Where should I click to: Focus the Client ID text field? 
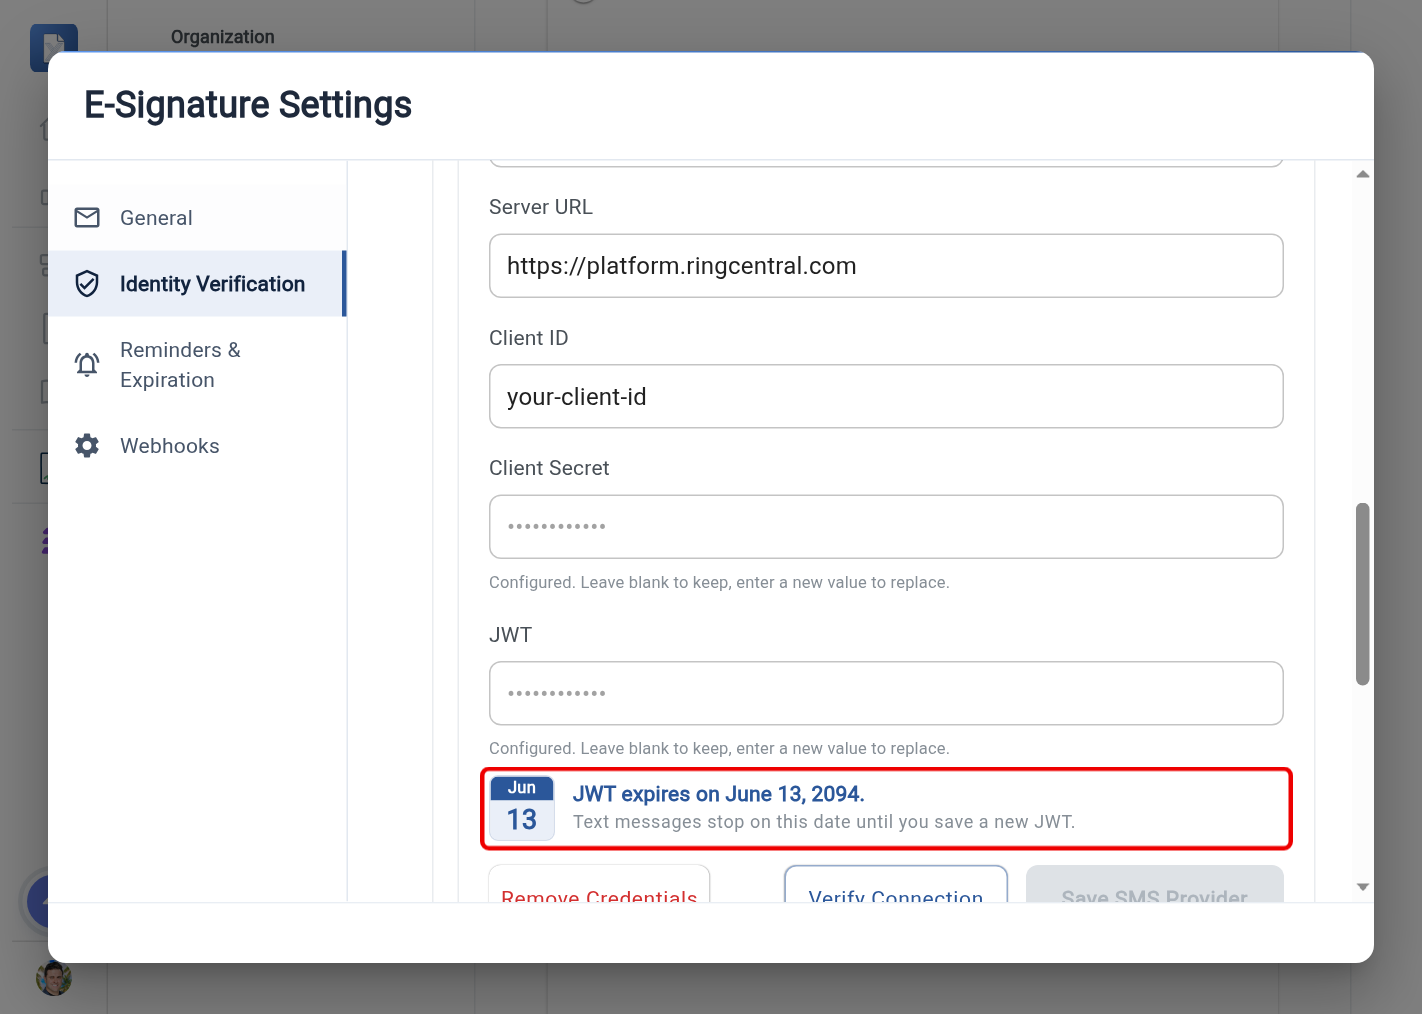point(886,396)
